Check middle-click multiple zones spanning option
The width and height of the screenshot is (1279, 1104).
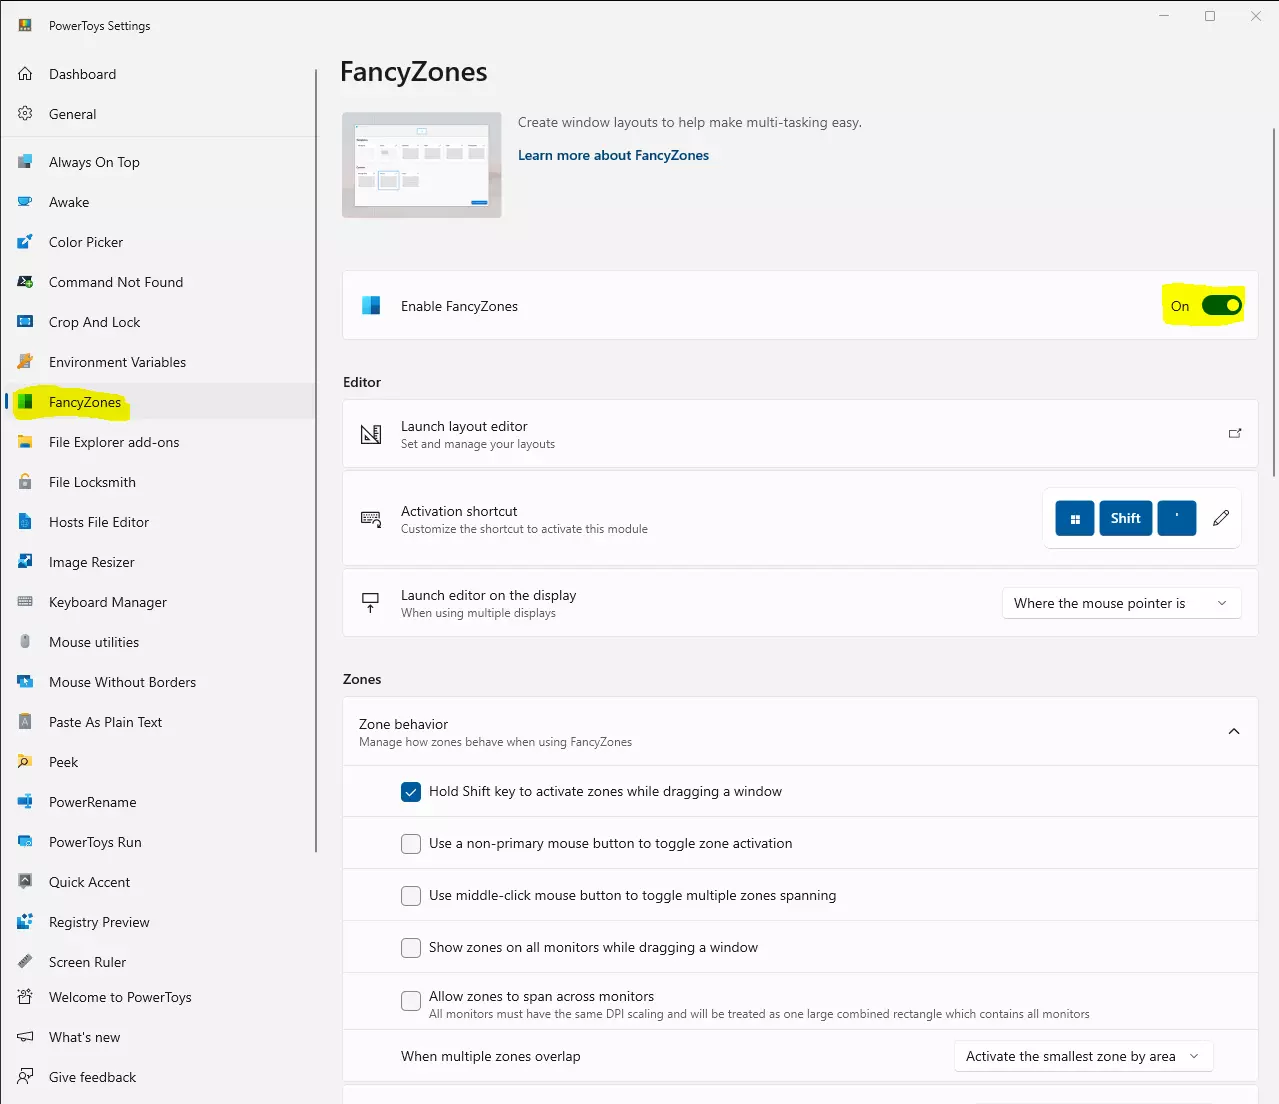pos(411,896)
